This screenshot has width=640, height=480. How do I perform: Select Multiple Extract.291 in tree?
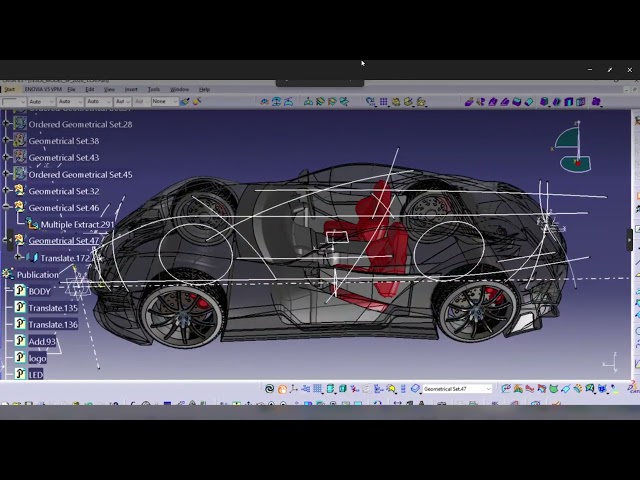78,225
